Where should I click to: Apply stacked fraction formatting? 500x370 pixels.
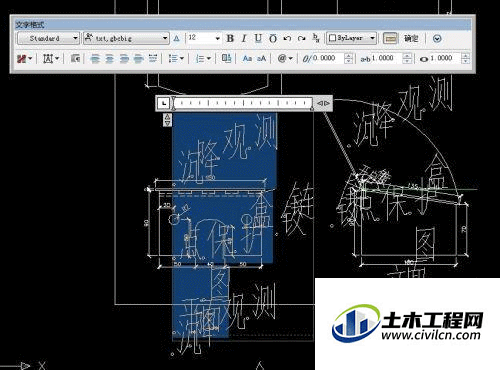pyautogui.click(x=316, y=38)
